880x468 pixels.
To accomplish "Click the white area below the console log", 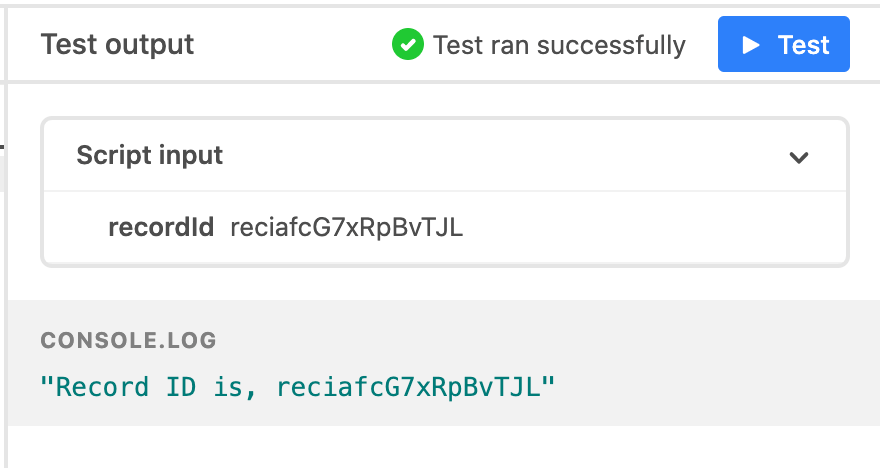I will 443,447.
